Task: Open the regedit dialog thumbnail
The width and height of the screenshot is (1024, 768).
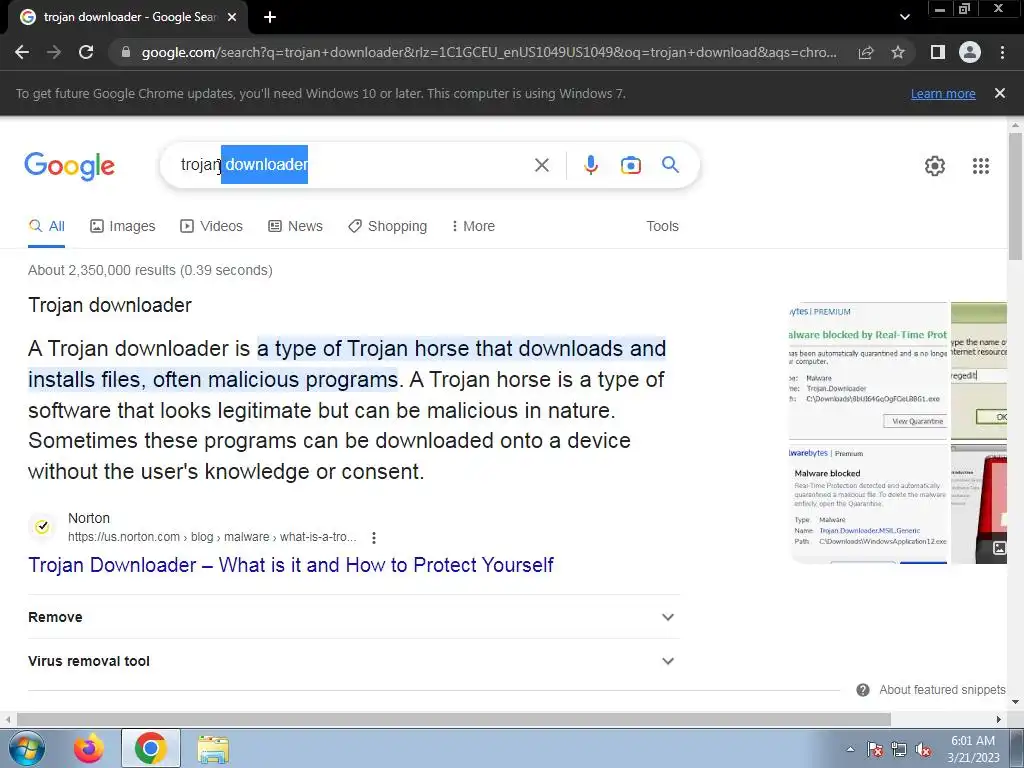Action: pyautogui.click(x=979, y=371)
